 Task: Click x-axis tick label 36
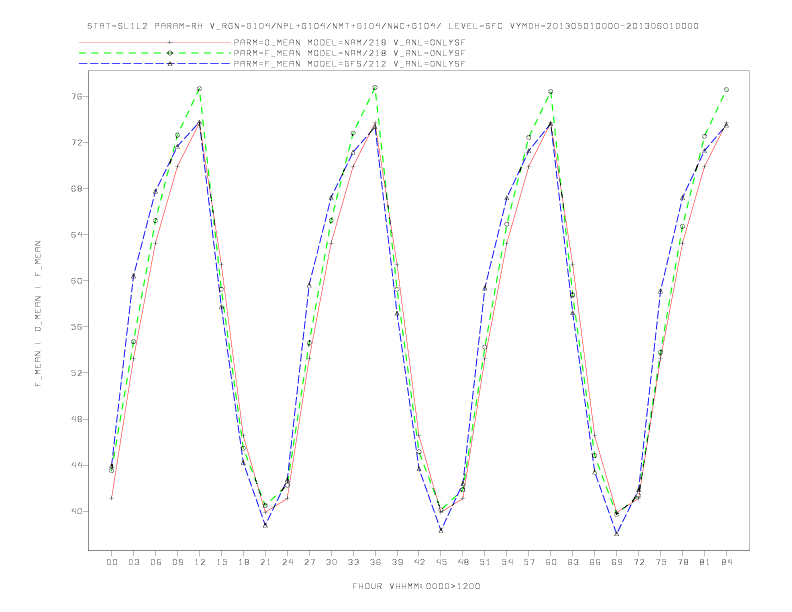(375, 562)
